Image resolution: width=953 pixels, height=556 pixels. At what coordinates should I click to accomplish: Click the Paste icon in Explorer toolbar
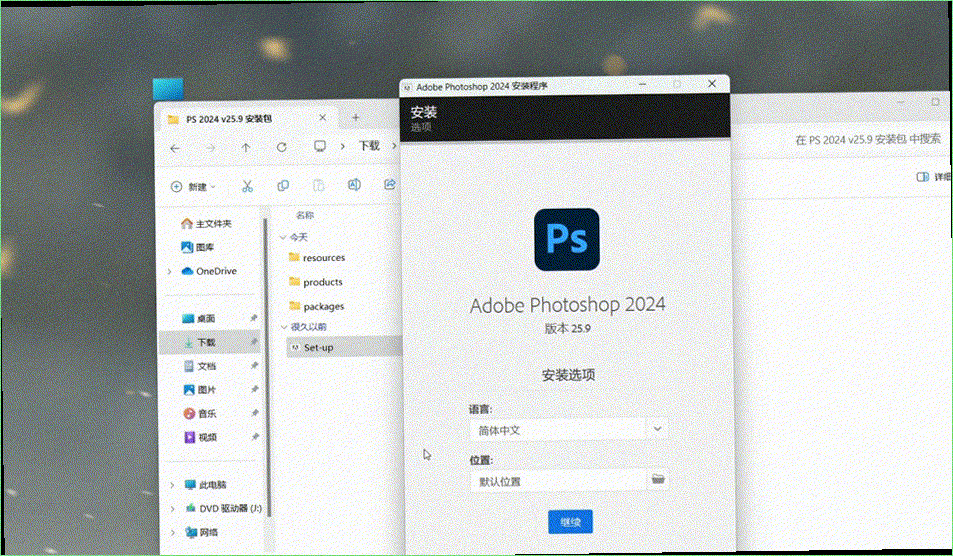[318, 186]
